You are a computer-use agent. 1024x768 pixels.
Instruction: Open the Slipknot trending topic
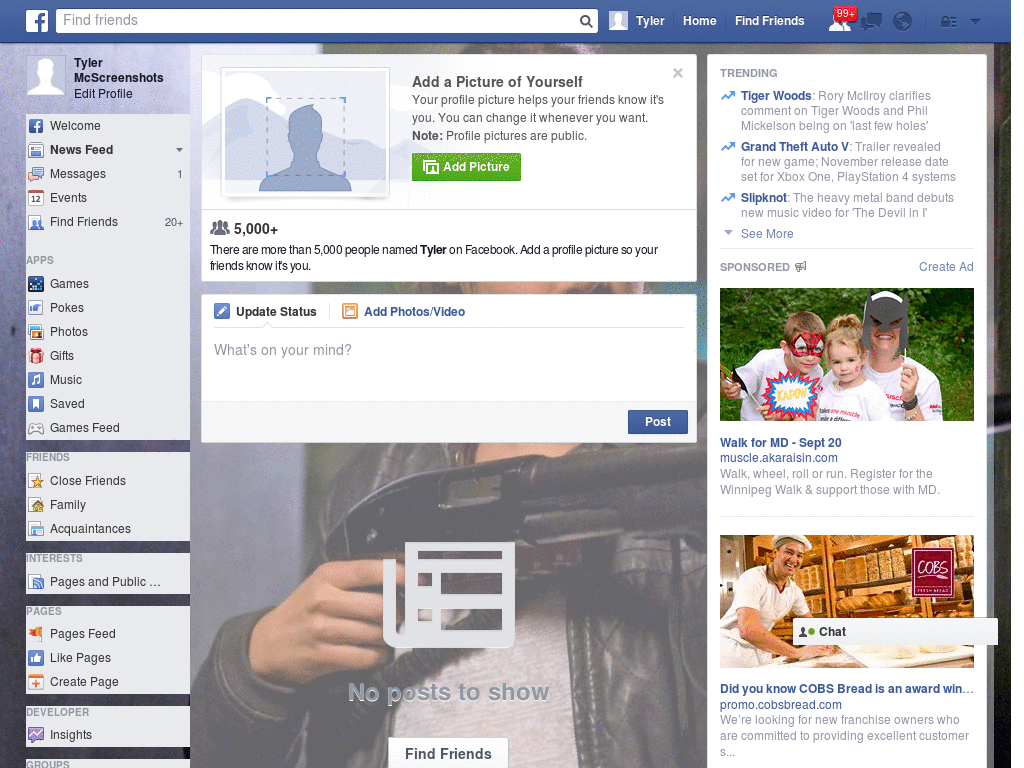(763, 198)
